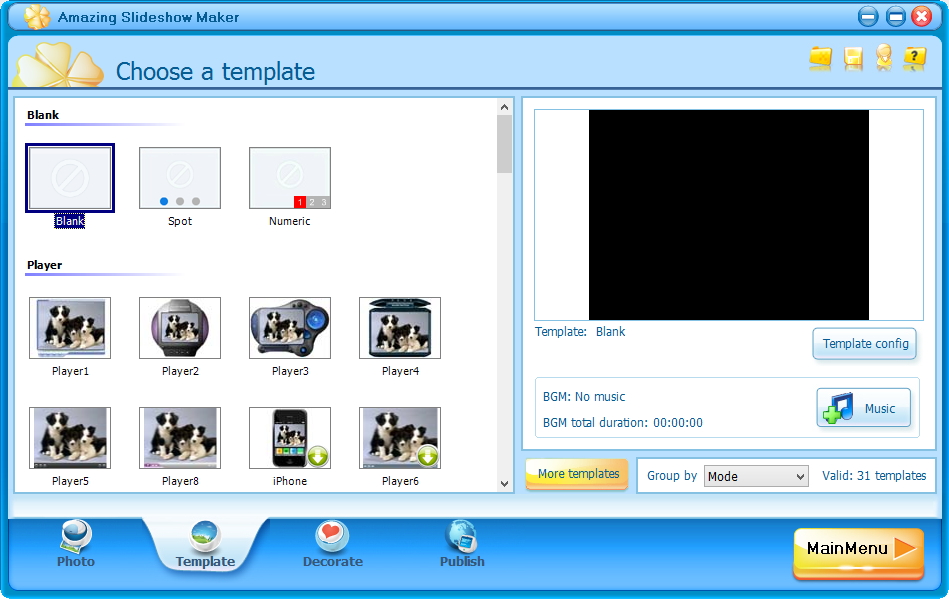The width and height of the screenshot is (949, 599).
Task: Select the Numeric template thumbnail
Action: (290, 178)
